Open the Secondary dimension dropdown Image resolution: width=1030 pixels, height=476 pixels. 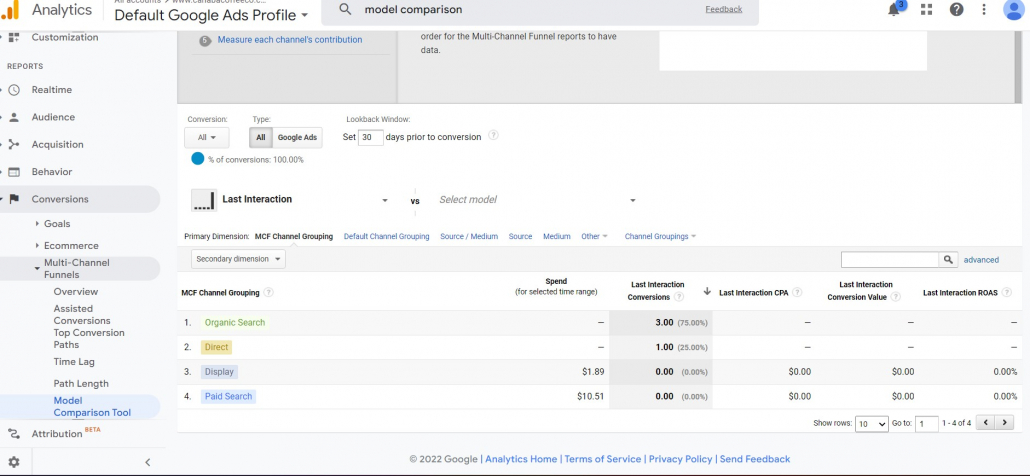[238, 259]
